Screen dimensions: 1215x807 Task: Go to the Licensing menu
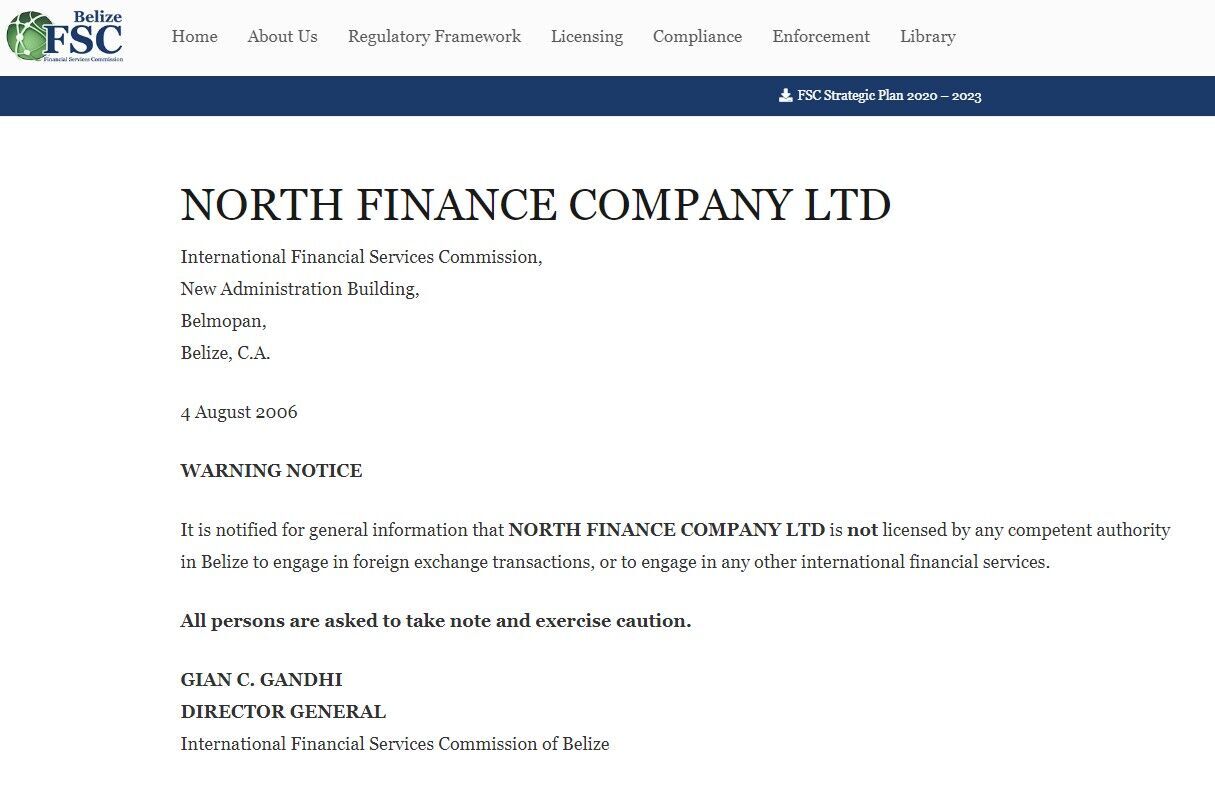click(x=587, y=36)
